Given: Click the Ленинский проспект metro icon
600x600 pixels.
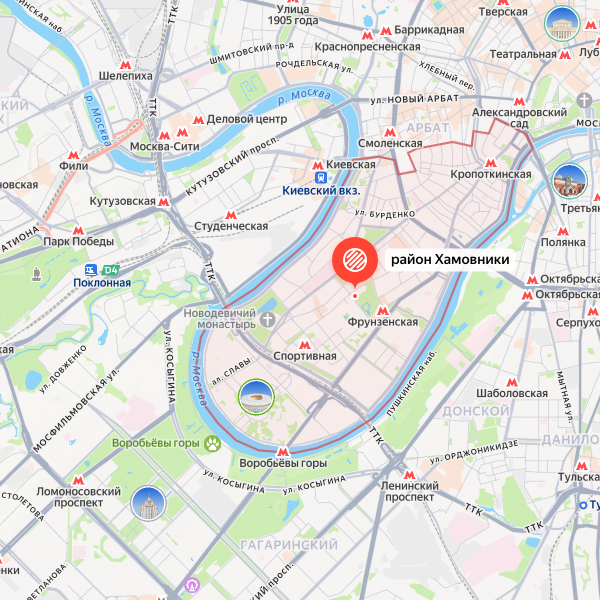Looking at the screenshot, I should (409, 475).
